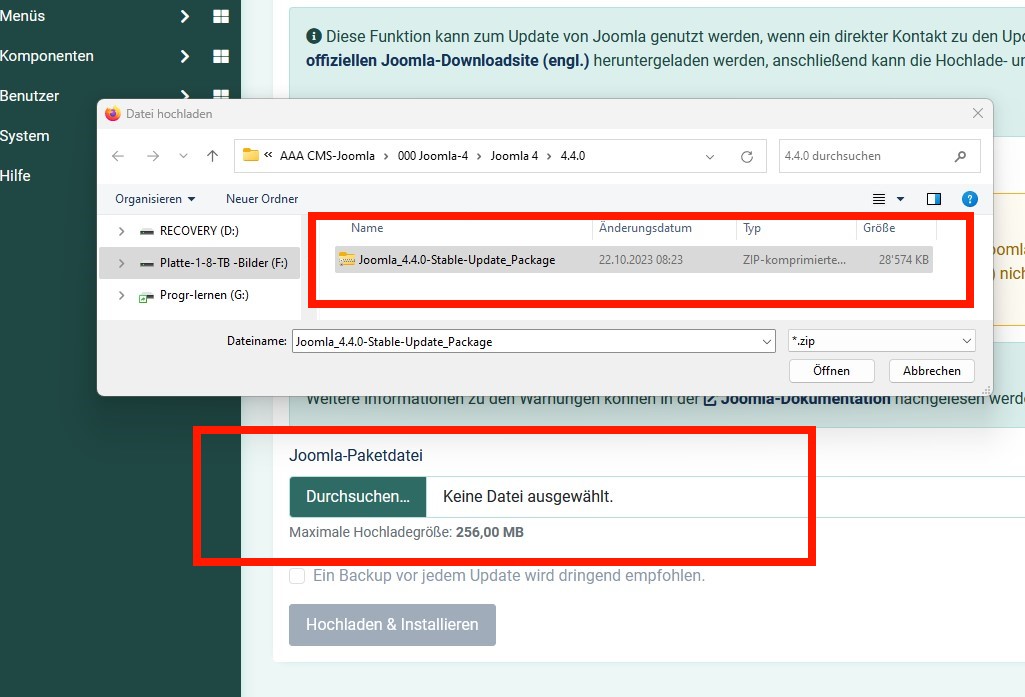Screen dimensions: 1025x697
Task: Click Firefox logo in dialog title bar
Action: click(x=112, y=114)
